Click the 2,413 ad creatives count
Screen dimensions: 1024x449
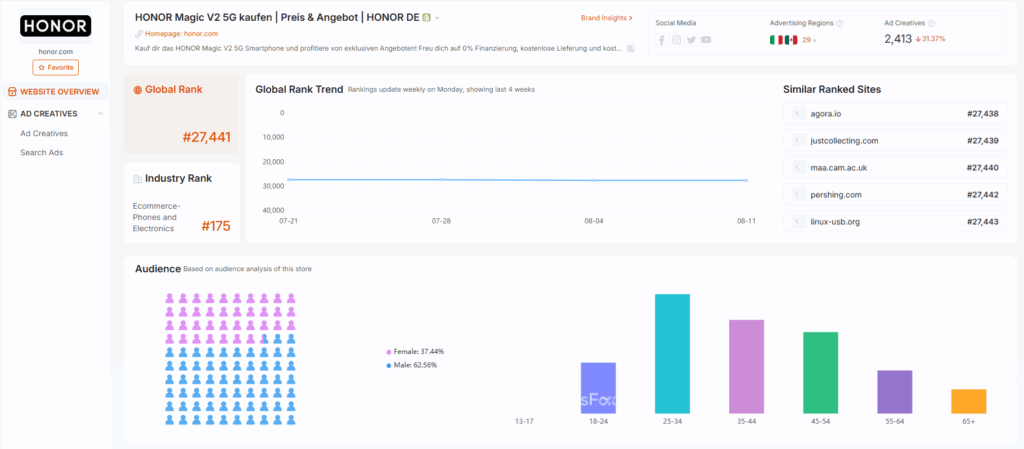point(898,39)
